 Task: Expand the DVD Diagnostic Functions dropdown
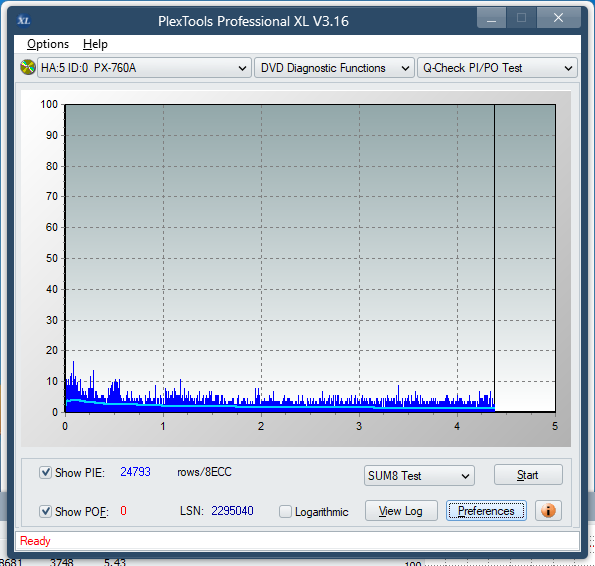334,68
